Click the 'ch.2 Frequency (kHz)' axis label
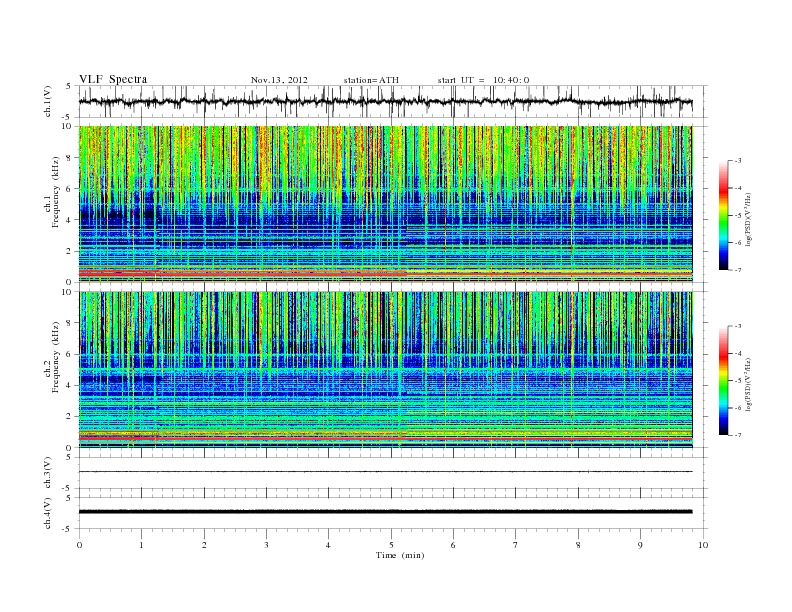Viewport: 792px width, 612px height. (x=54, y=357)
